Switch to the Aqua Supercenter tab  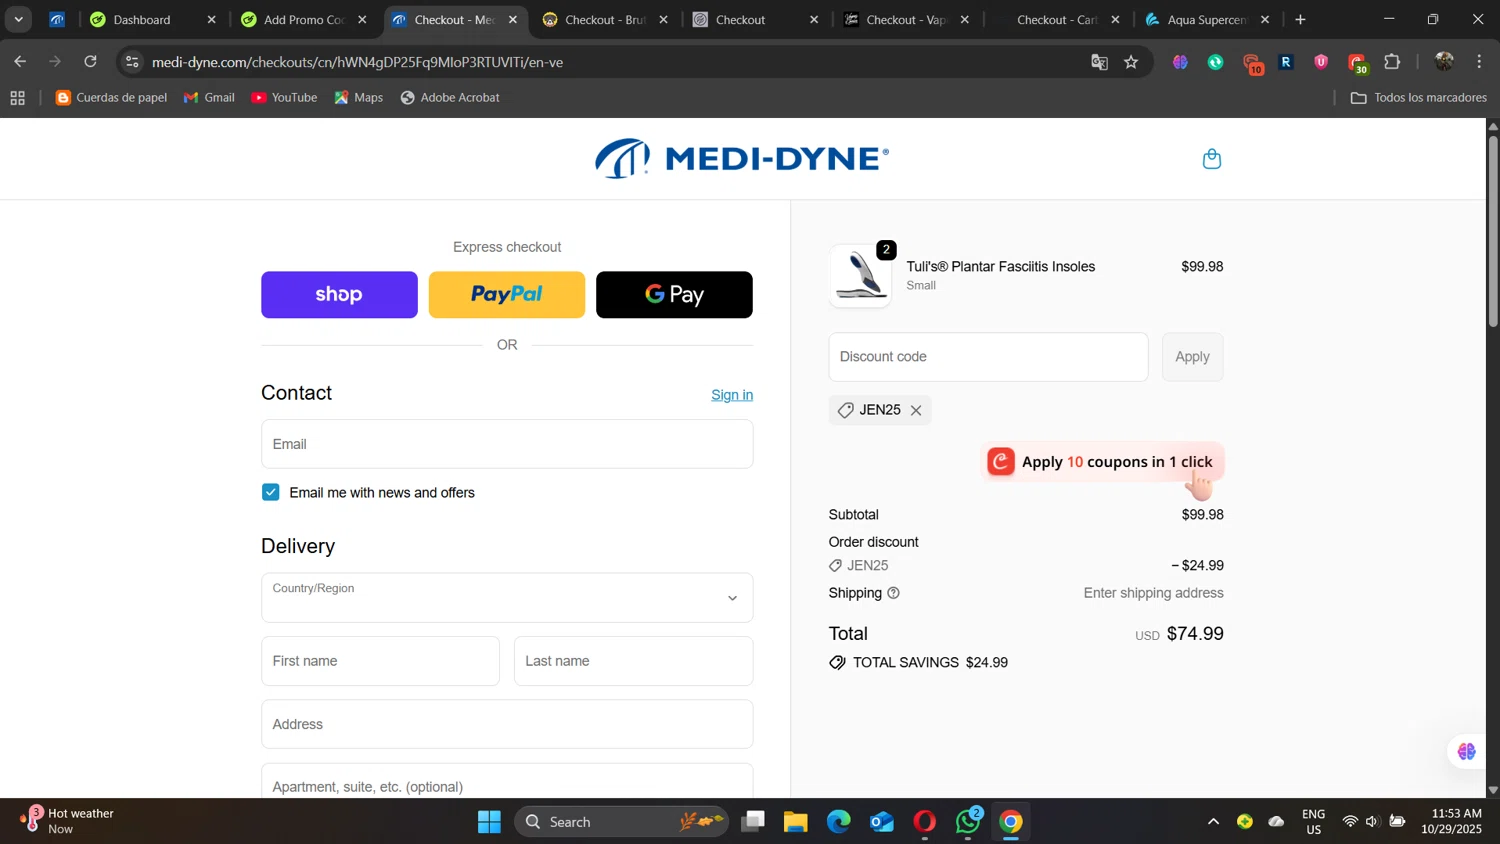1208,20
